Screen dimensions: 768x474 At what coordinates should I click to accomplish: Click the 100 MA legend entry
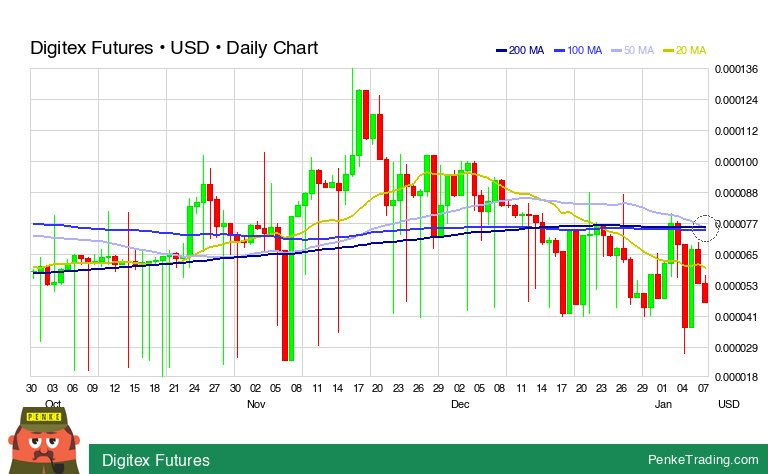pos(578,50)
